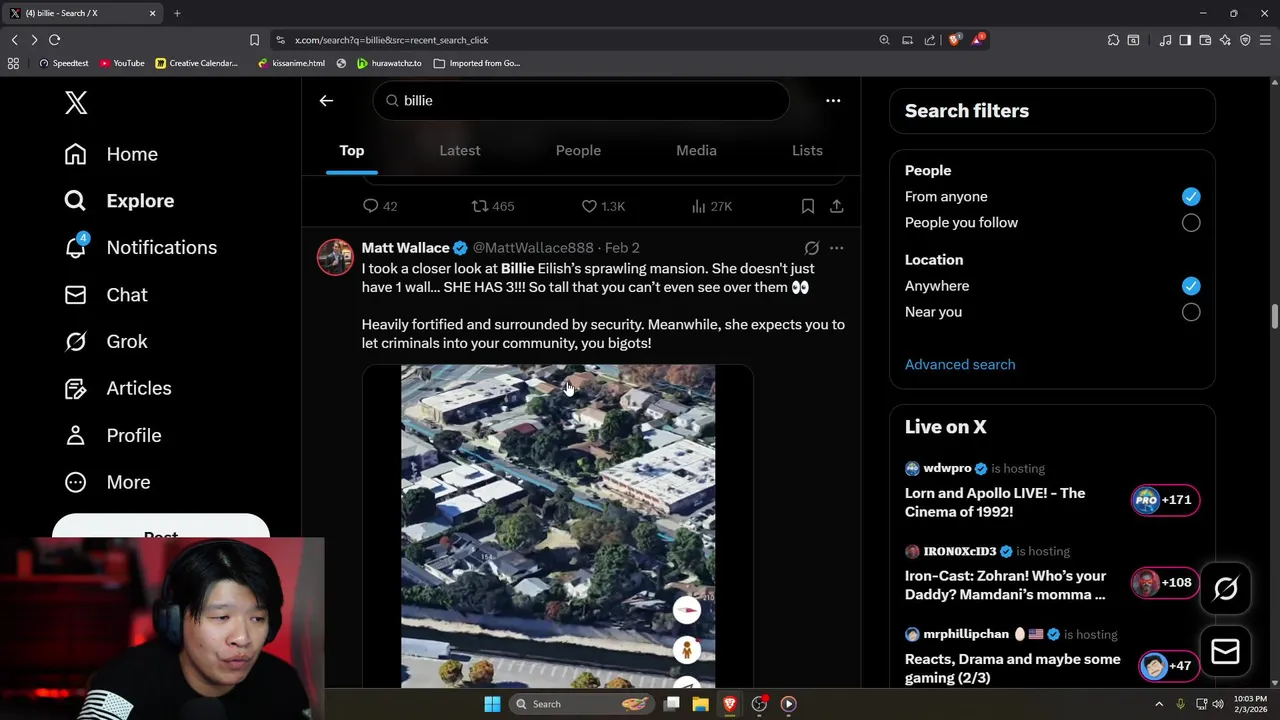1280x720 pixels.
Task: Switch to the Lists tab
Action: coord(807,151)
